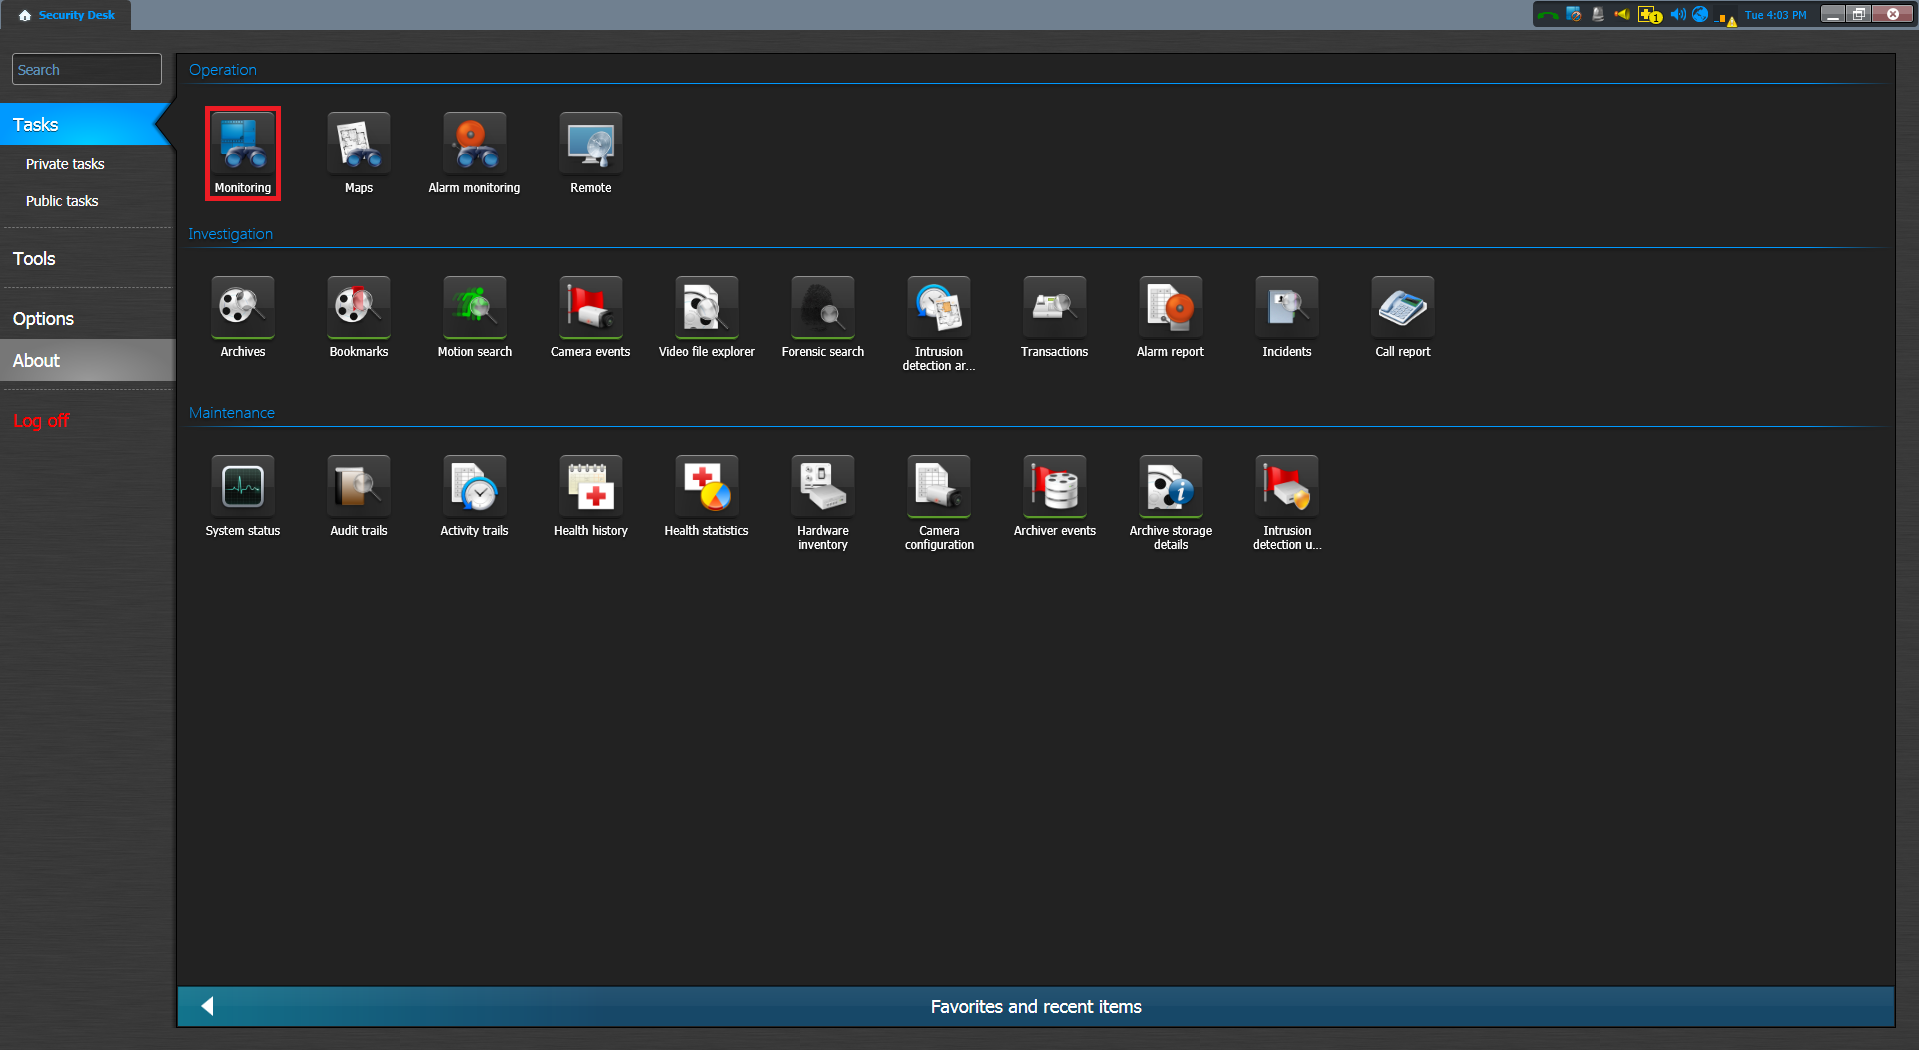Select Private tasks in sidebar

pyautogui.click(x=65, y=164)
